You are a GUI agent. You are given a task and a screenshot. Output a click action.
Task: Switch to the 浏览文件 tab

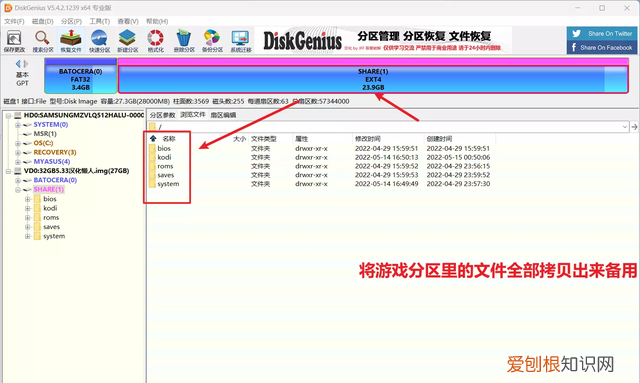point(193,115)
